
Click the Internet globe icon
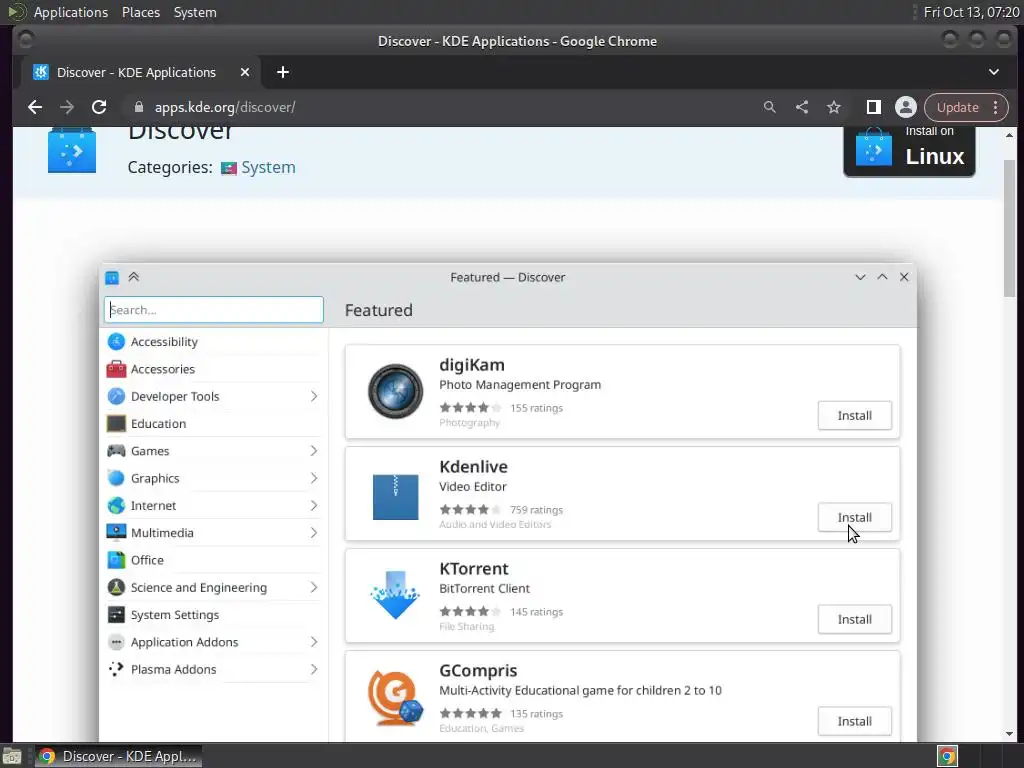(x=116, y=505)
